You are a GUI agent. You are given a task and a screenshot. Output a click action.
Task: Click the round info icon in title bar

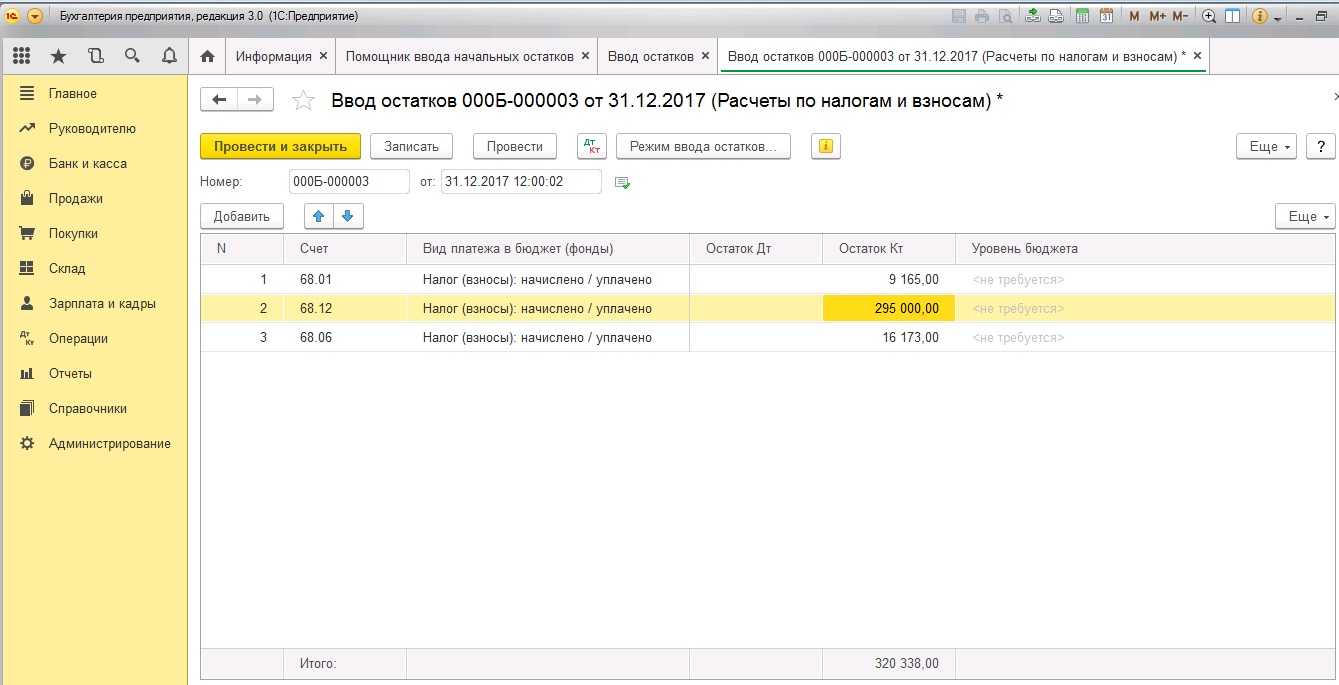[x=1260, y=16]
